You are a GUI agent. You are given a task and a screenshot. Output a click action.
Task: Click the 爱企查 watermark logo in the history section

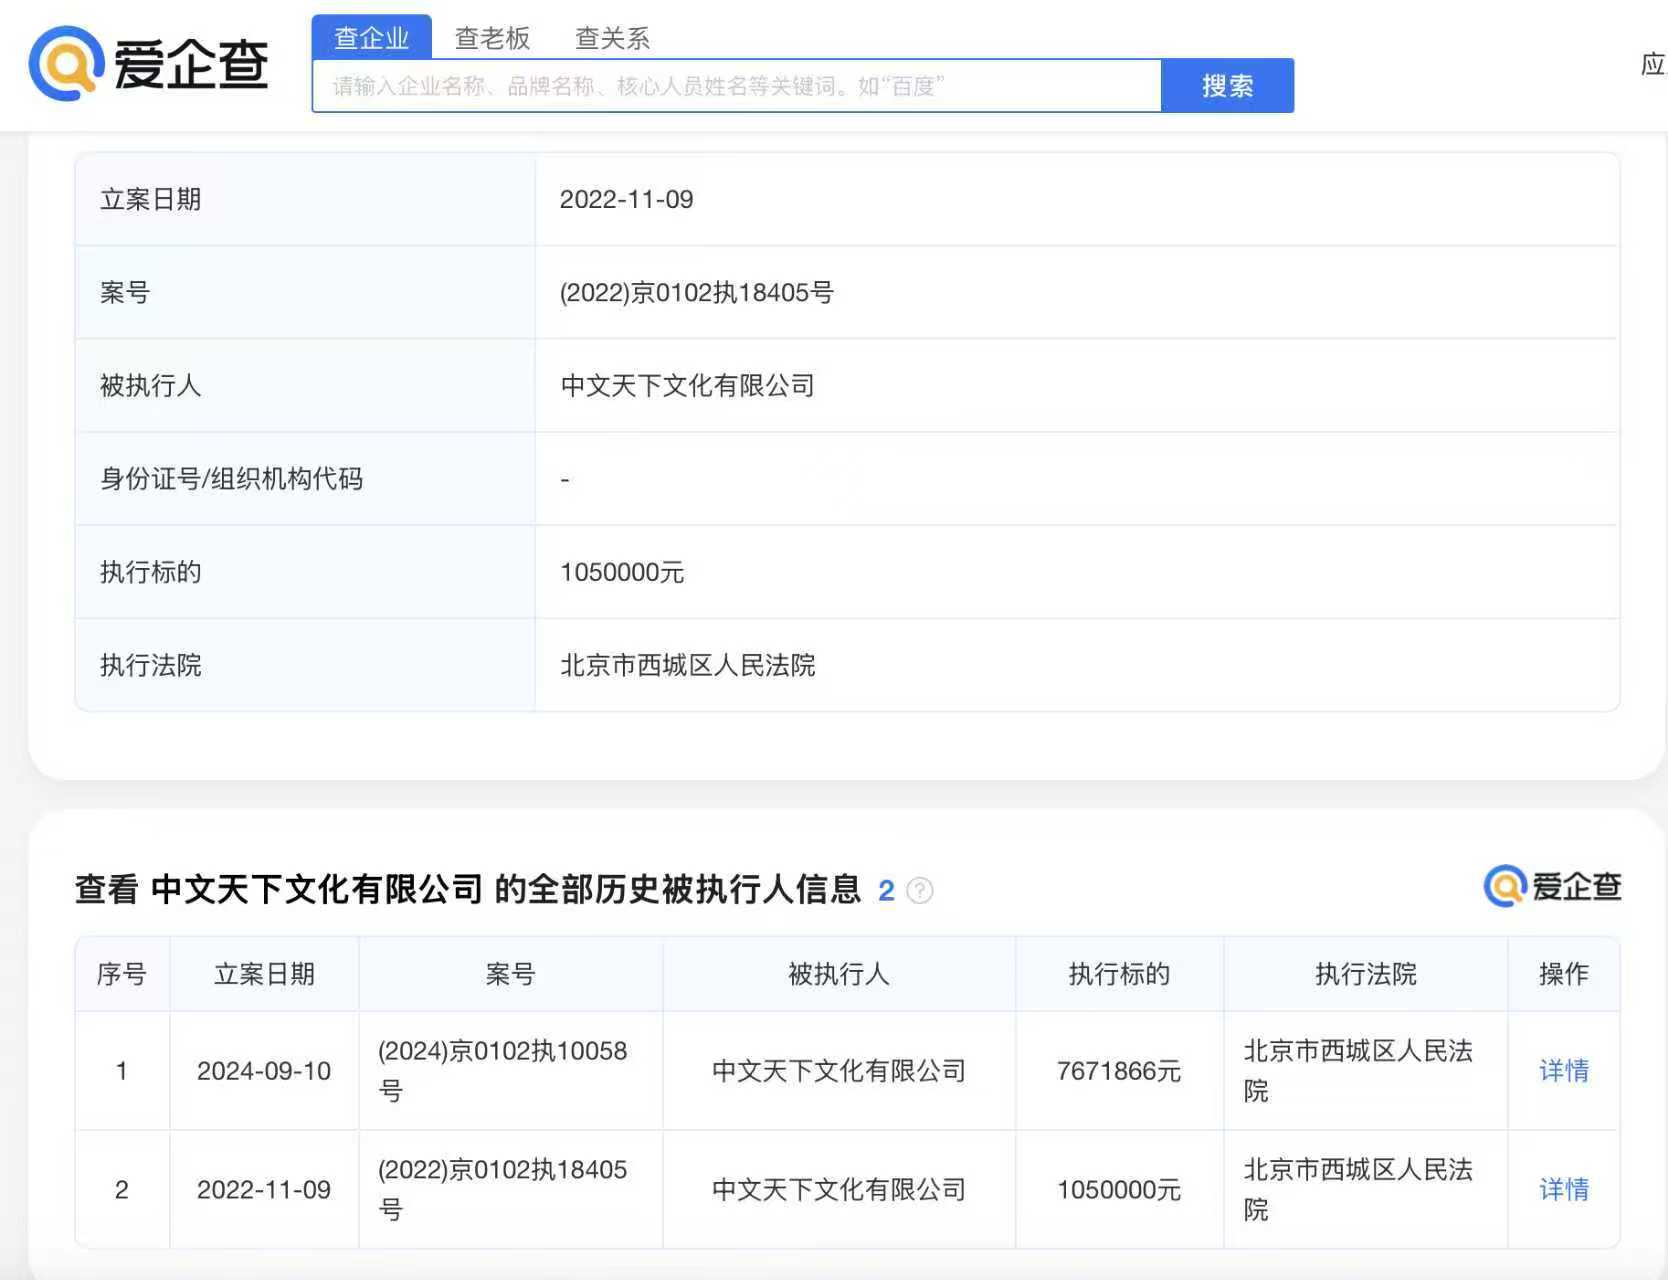pos(1551,886)
